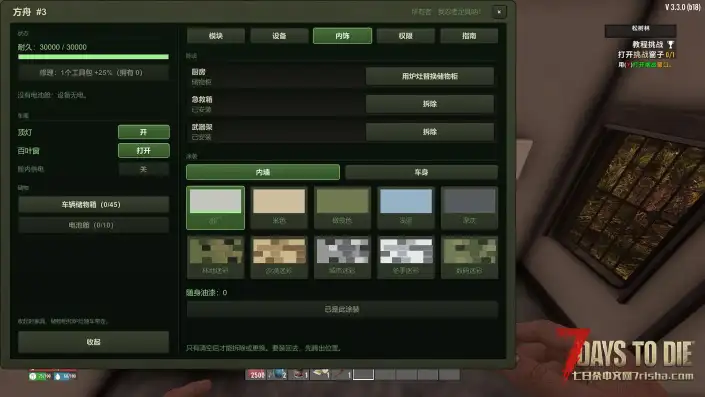
Task: Toggle the 百叶窗 switch showing 打开
Action: point(144,151)
